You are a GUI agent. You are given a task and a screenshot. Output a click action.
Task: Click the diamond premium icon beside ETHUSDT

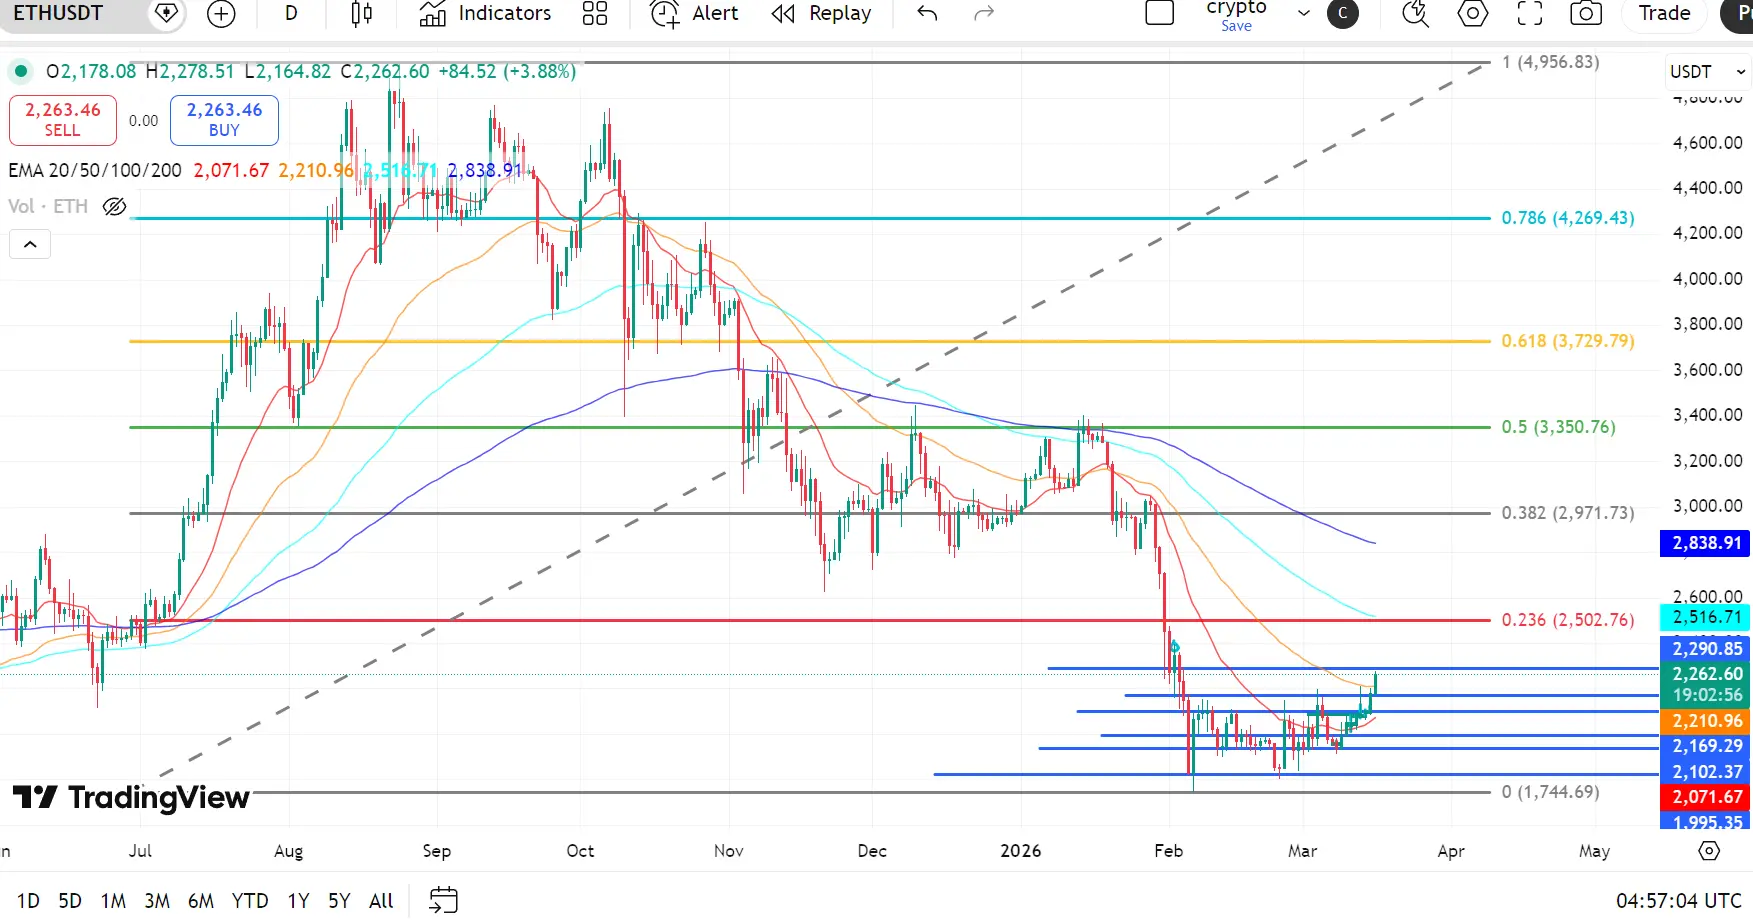(x=167, y=14)
